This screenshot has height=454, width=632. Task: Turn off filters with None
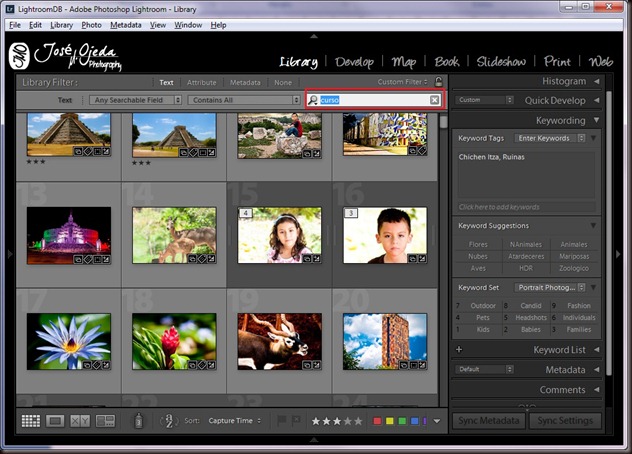tap(283, 82)
